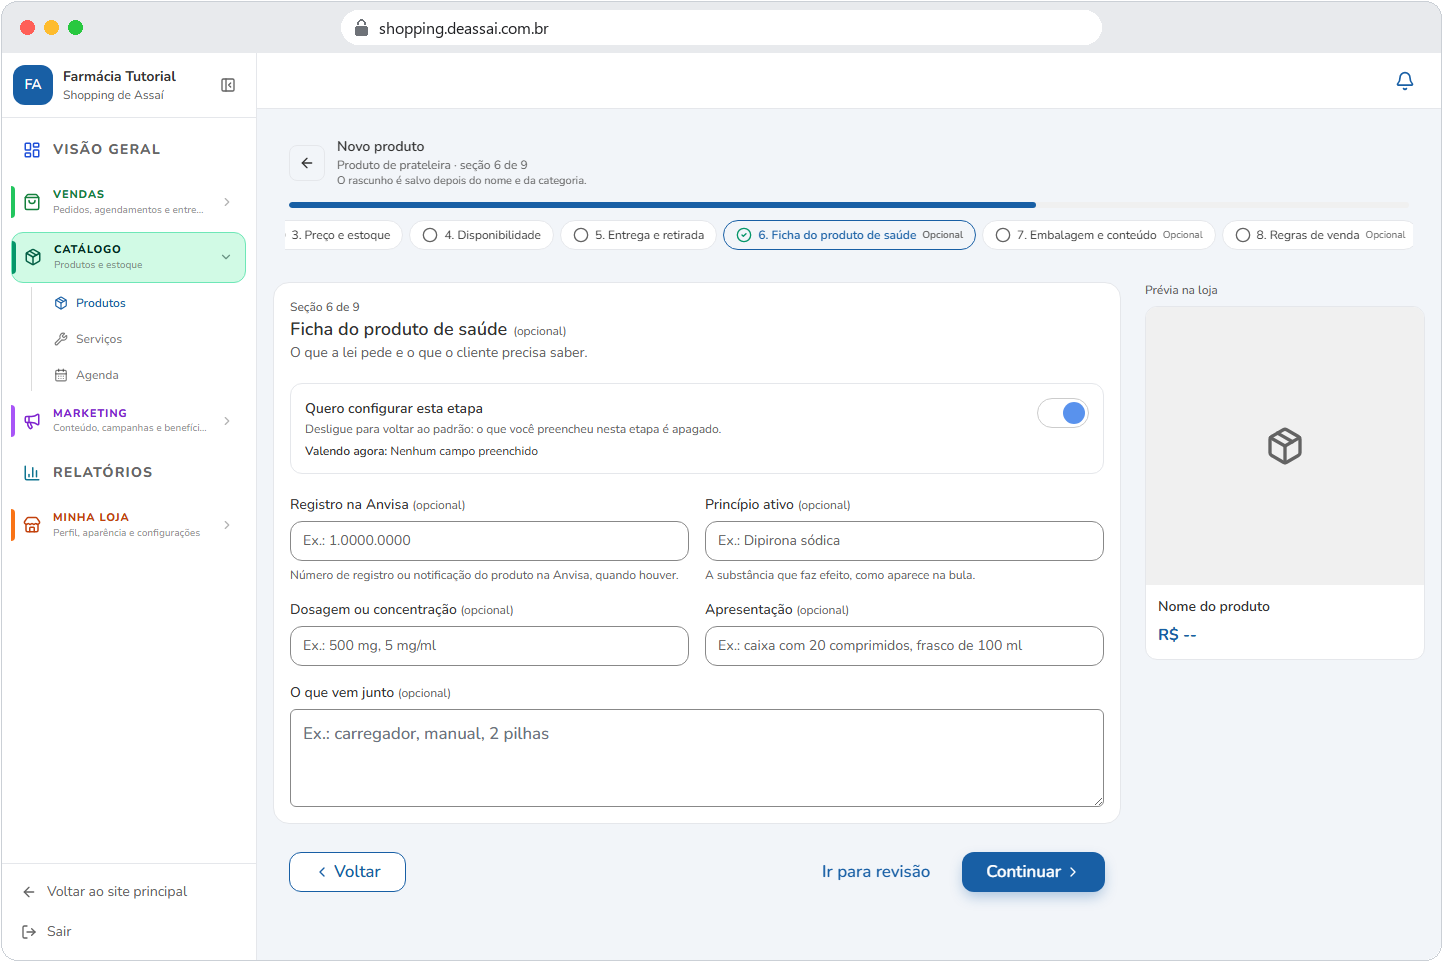Screen dimensions: 1442x961
Task: Open Agenda in the sidebar
Action: [x=97, y=375]
